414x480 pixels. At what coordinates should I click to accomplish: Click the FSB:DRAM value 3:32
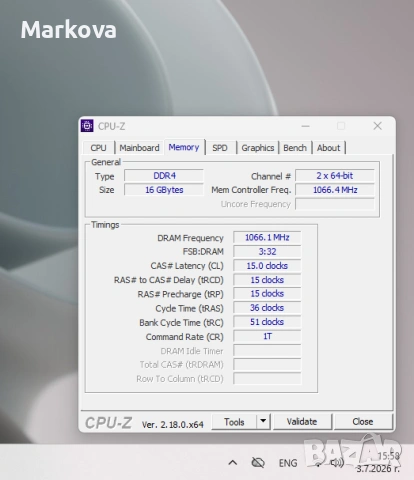tap(267, 252)
